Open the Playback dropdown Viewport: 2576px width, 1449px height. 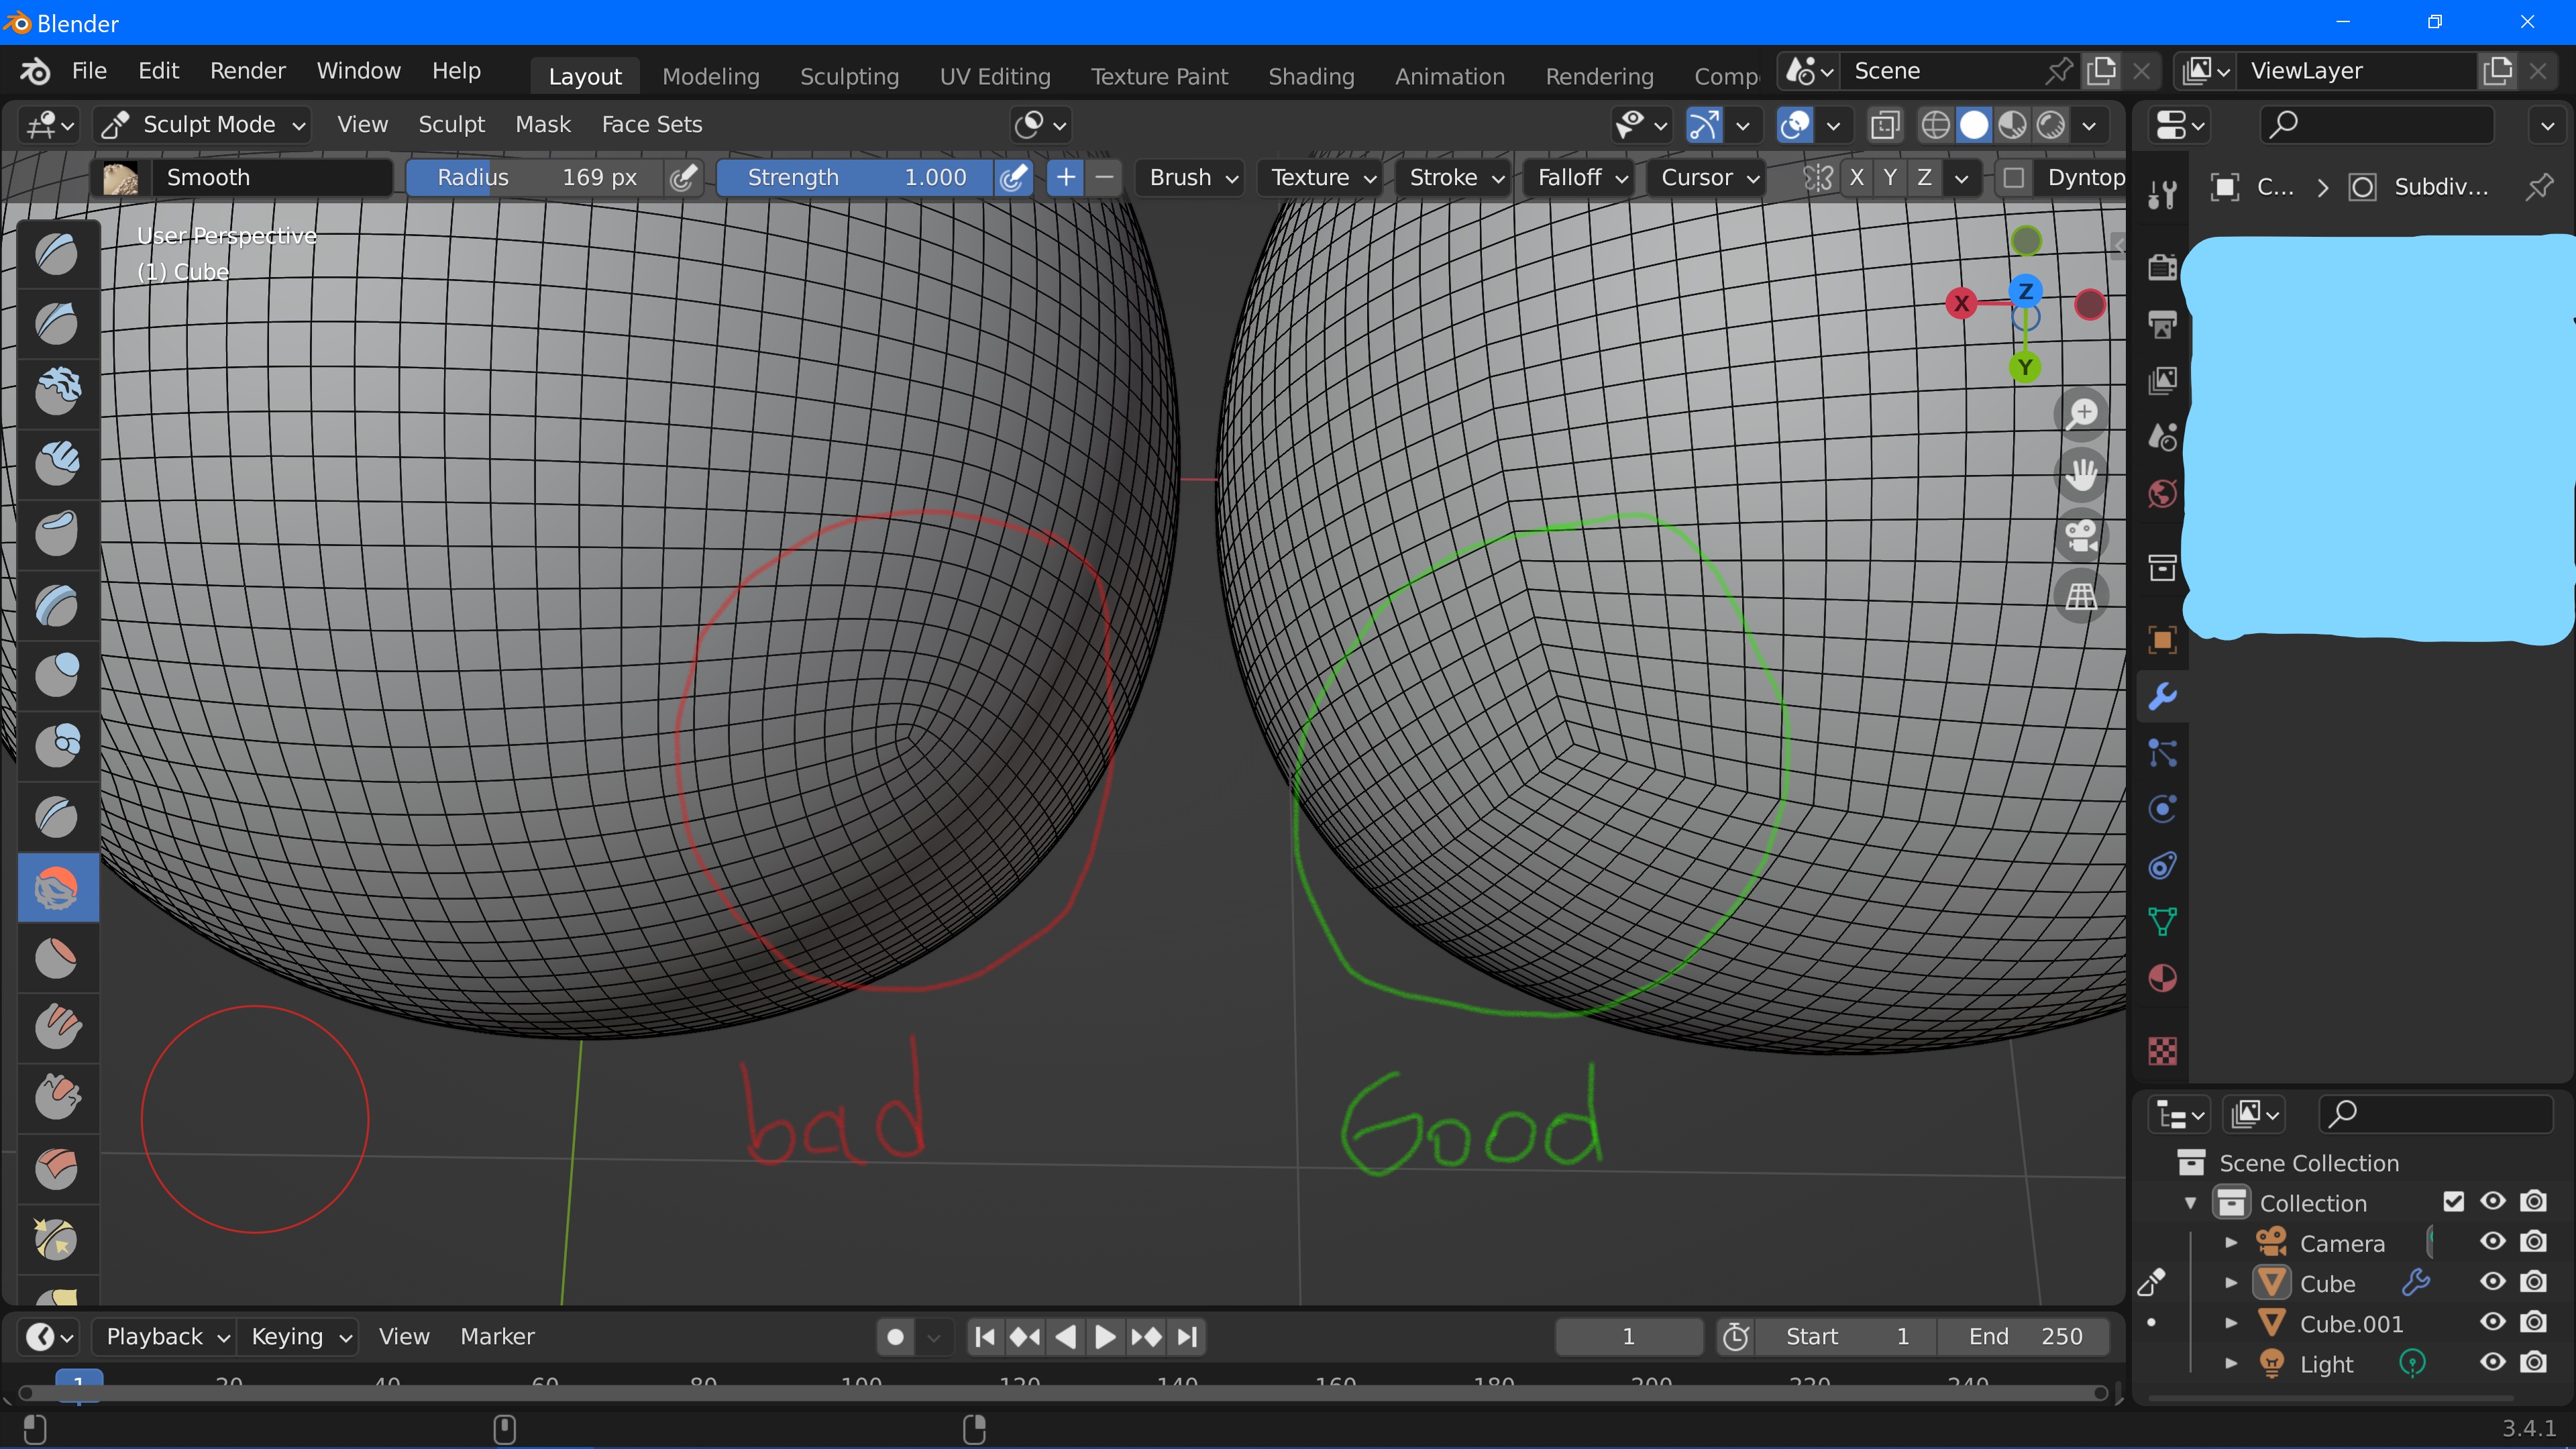pyautogui.click(x=166, y=1337)
